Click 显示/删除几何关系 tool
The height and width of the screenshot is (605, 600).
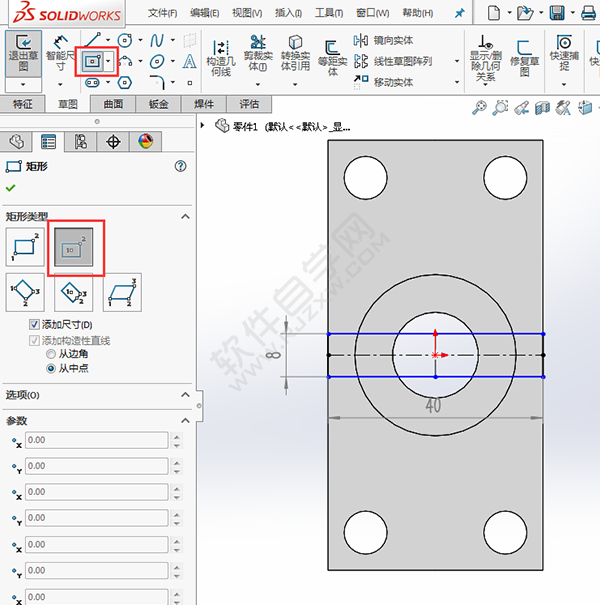[485, 57]
